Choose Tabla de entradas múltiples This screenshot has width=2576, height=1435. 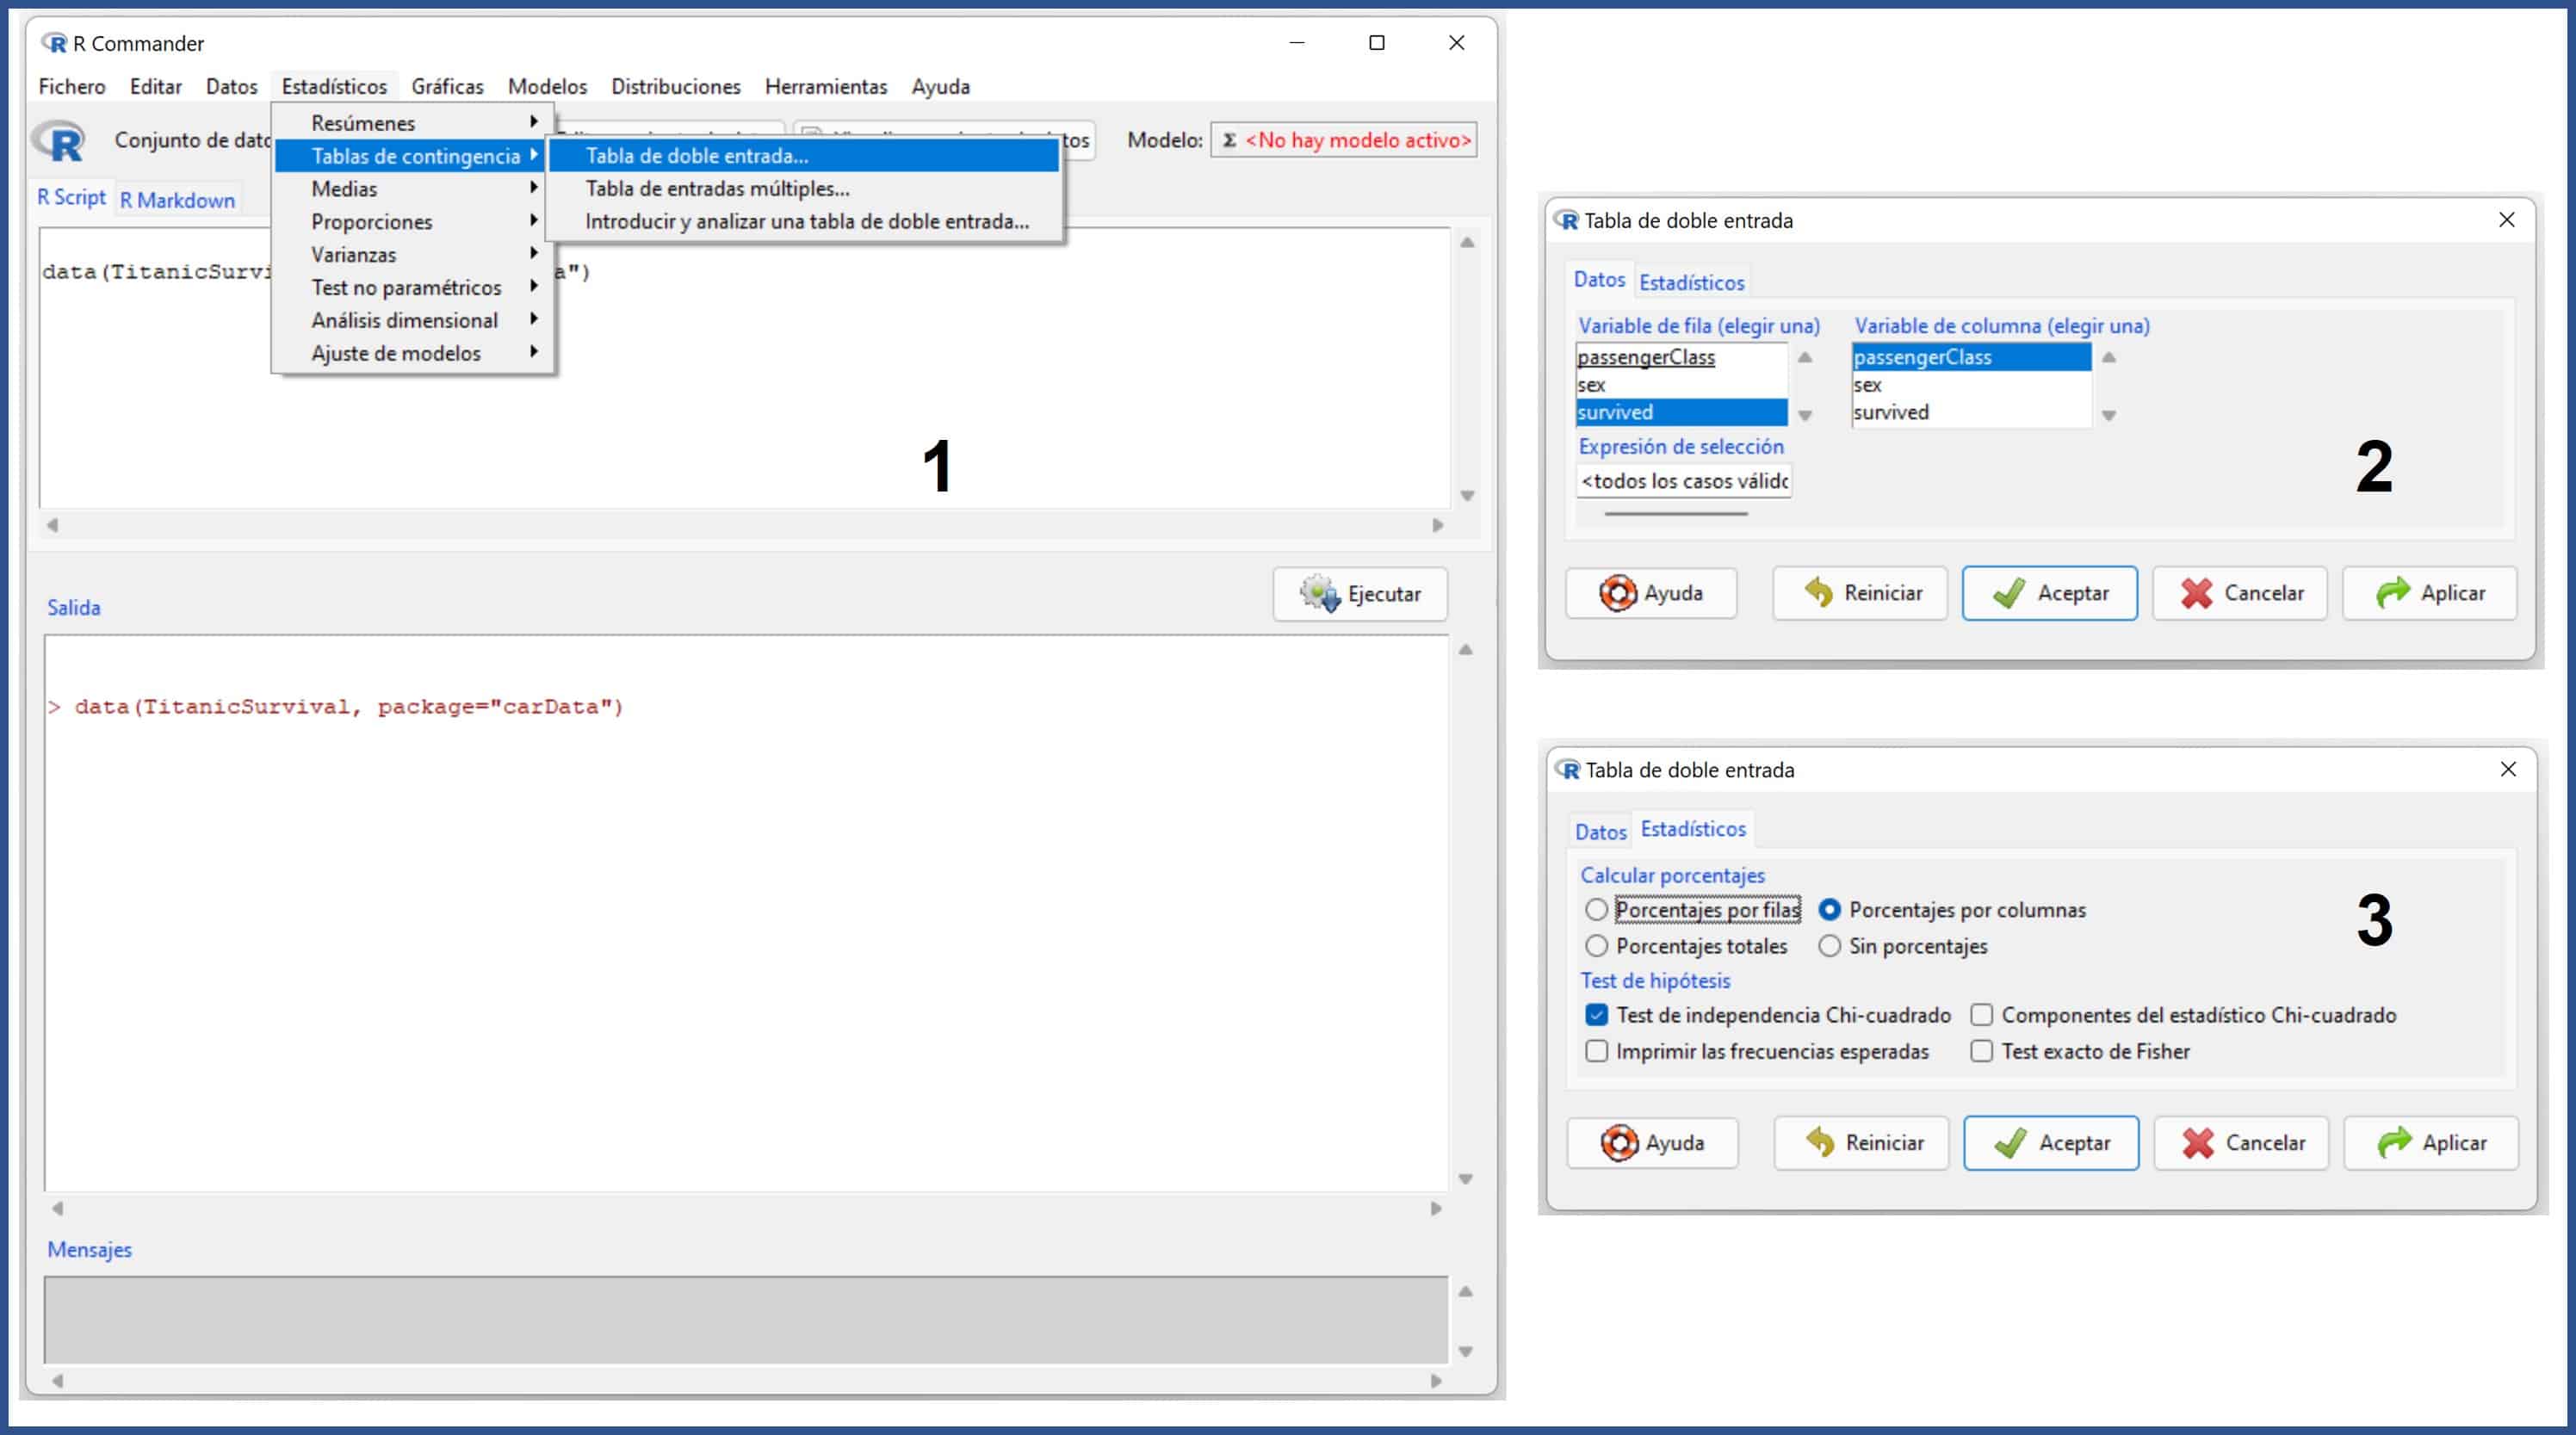pyautogui.click(x=717, y=189)
